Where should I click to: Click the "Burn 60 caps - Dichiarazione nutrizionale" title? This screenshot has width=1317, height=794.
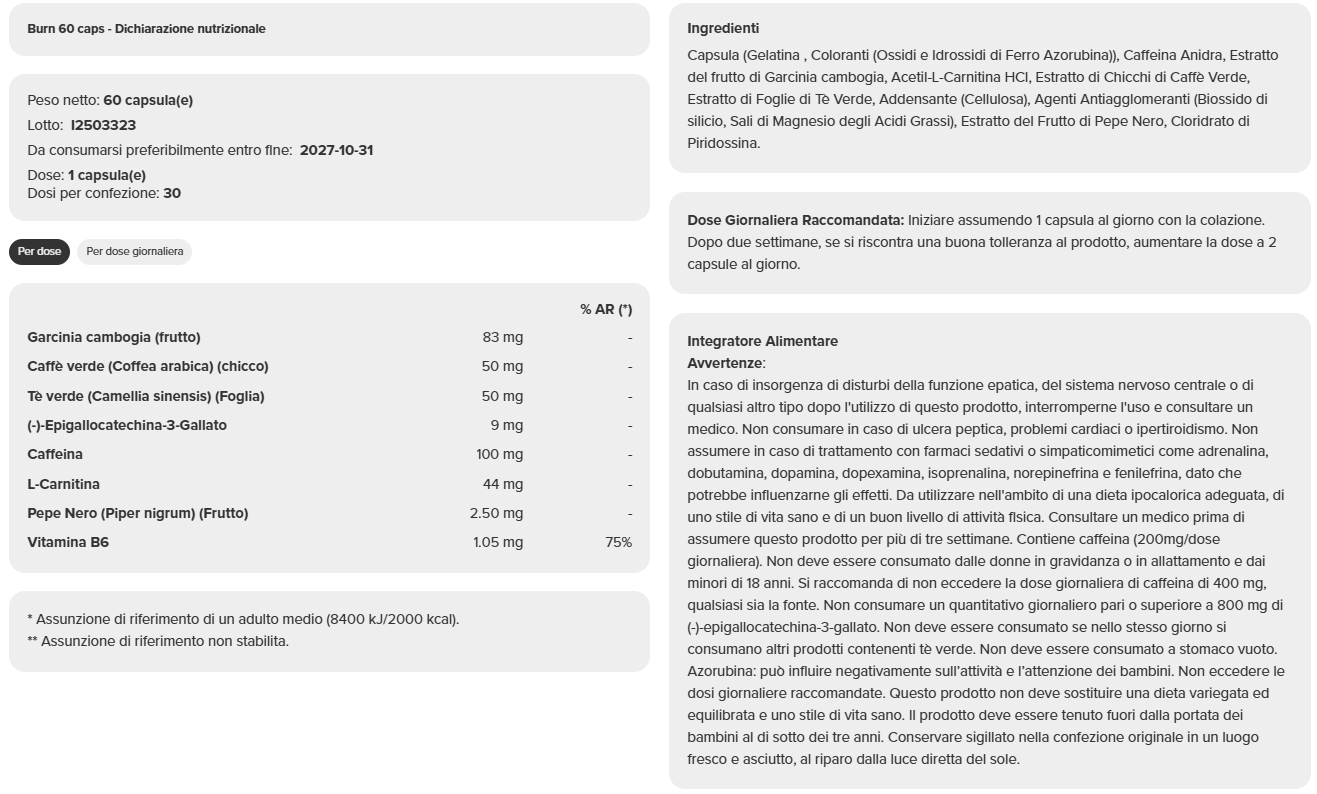pyautogui.click(x=146, y=29)
